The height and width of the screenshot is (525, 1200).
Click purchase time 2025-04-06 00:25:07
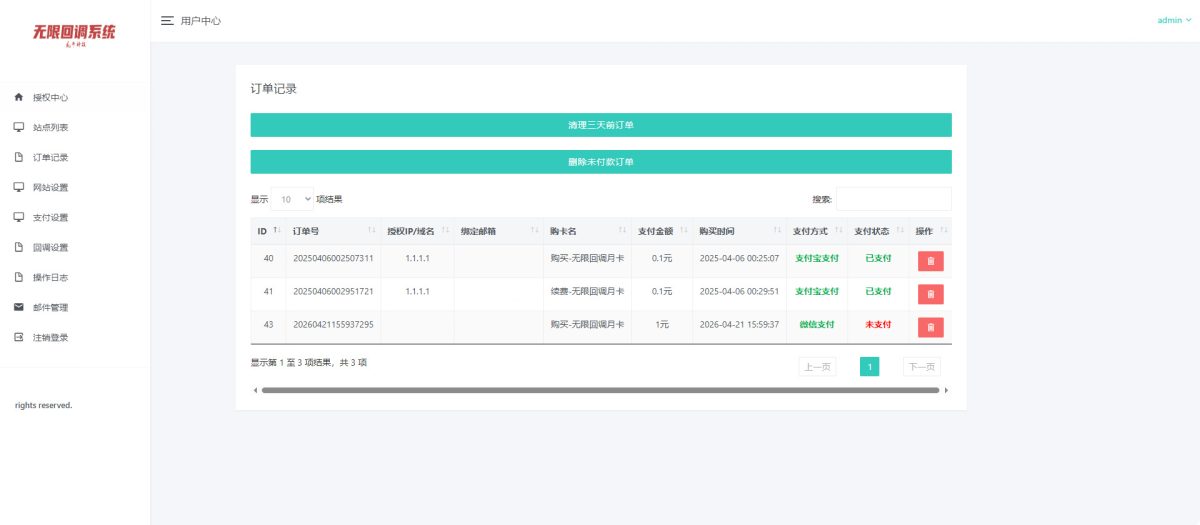tap(739, 259)
